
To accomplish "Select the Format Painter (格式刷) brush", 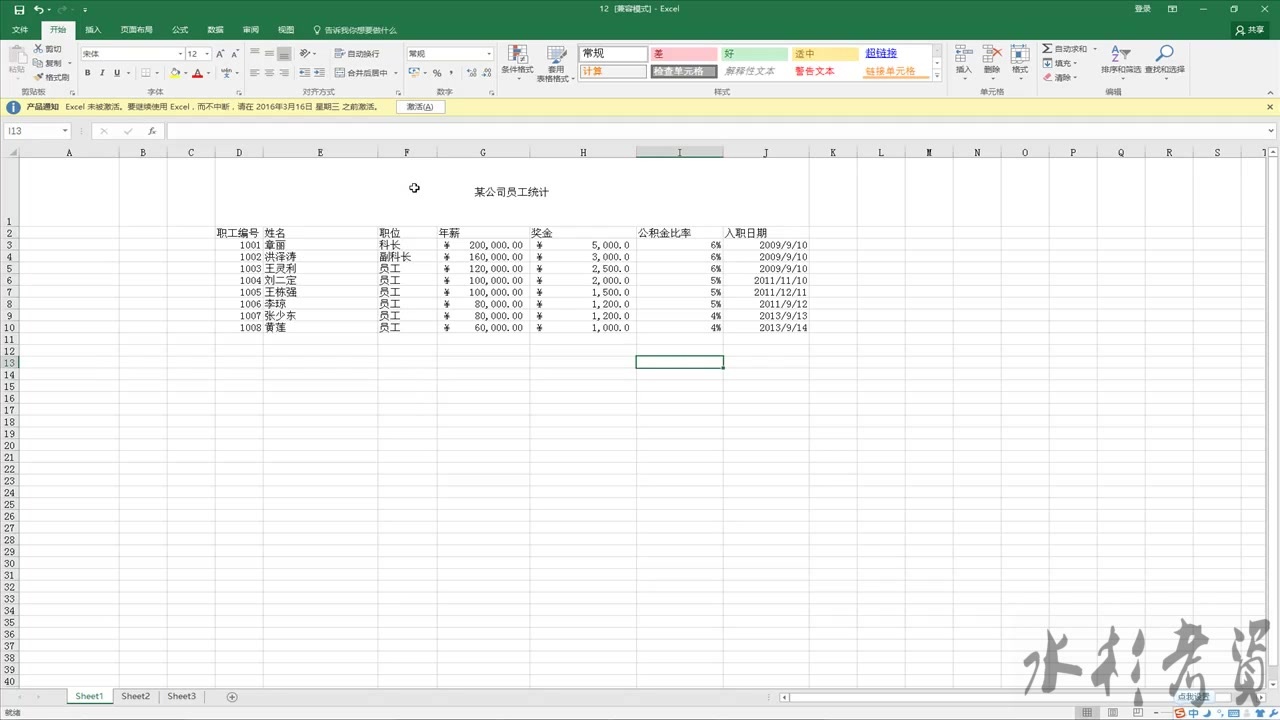I will coord(38,77).
